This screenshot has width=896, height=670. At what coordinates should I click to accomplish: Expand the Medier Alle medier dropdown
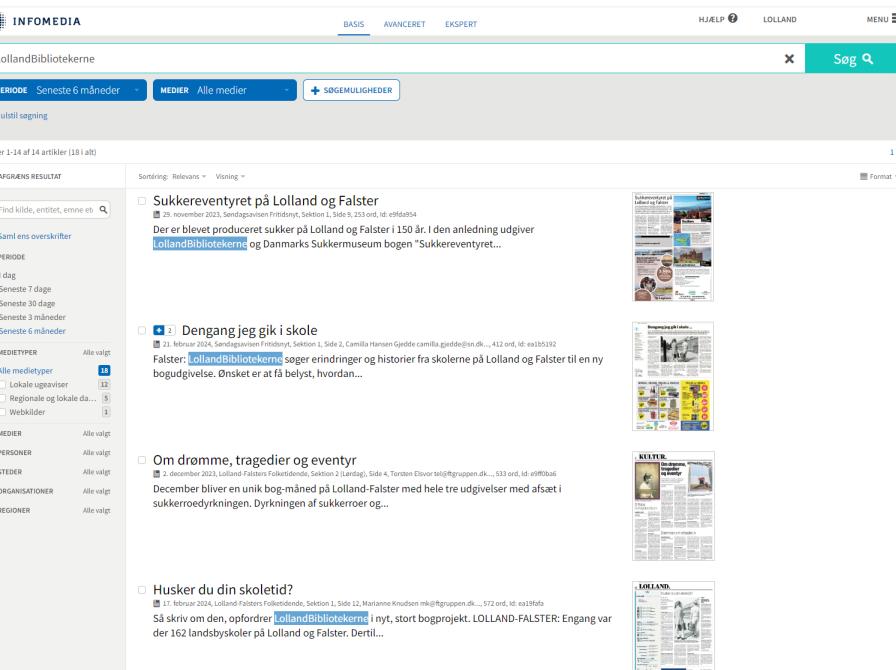click(x=225, y=91)
